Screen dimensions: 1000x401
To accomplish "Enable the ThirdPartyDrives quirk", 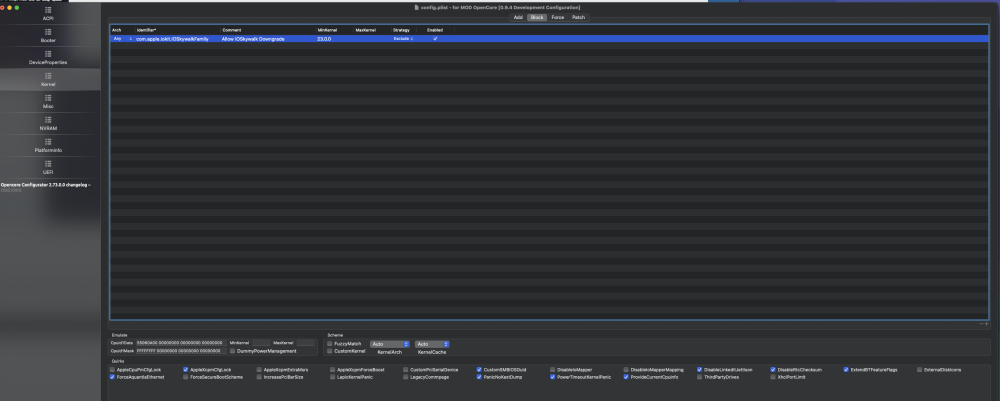I will 699,377.
